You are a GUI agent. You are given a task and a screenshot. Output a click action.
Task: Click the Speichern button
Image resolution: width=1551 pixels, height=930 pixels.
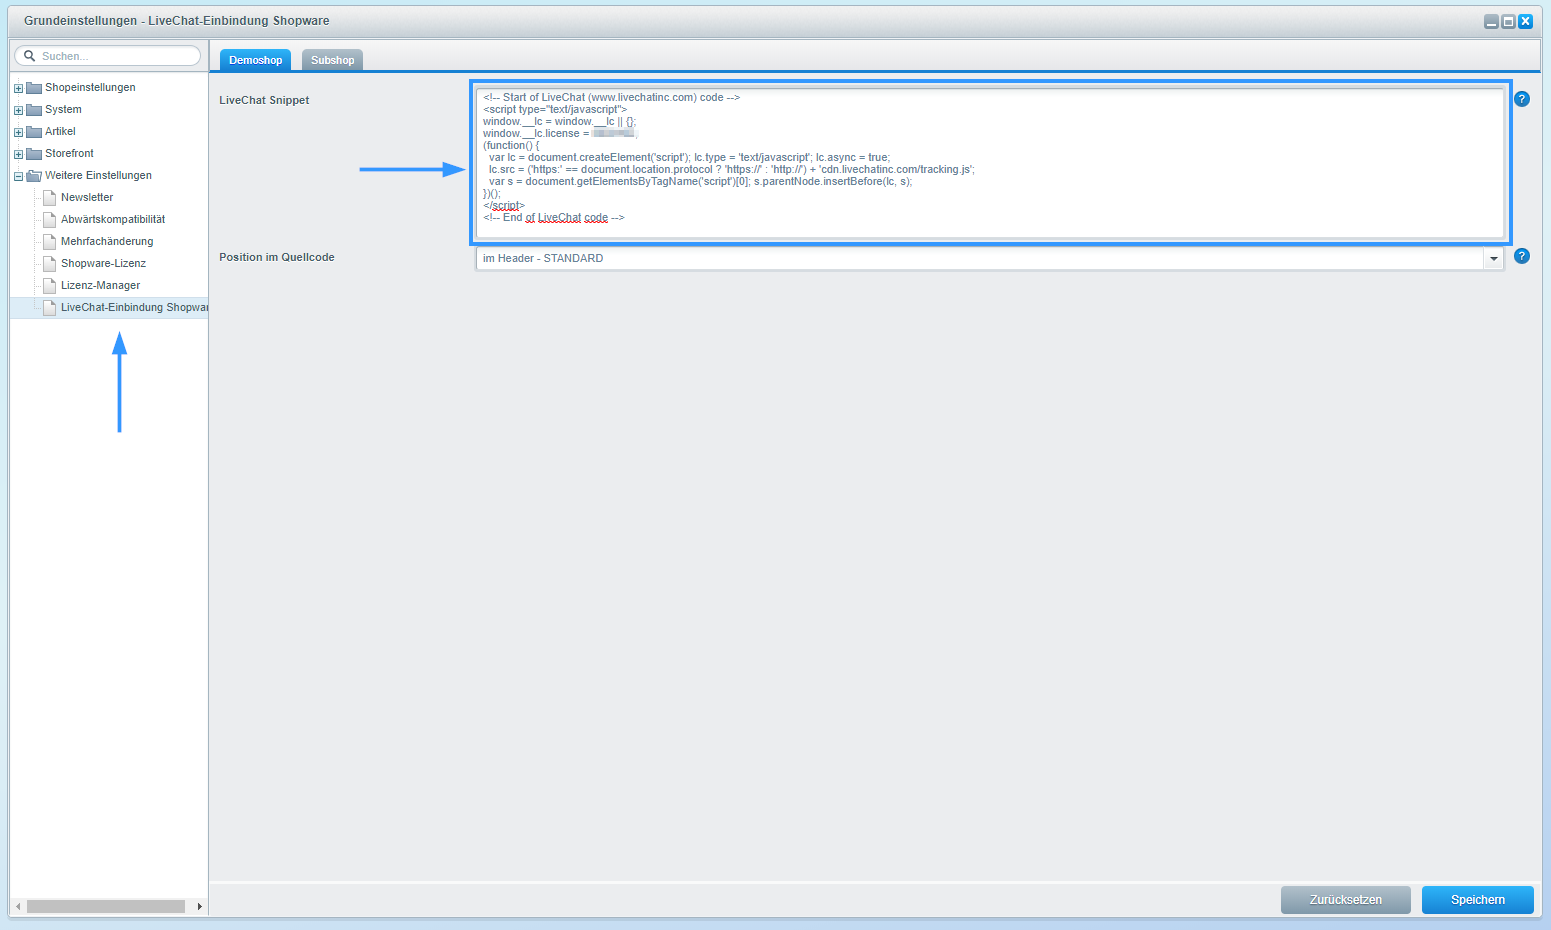click(x=1478, y=900)
